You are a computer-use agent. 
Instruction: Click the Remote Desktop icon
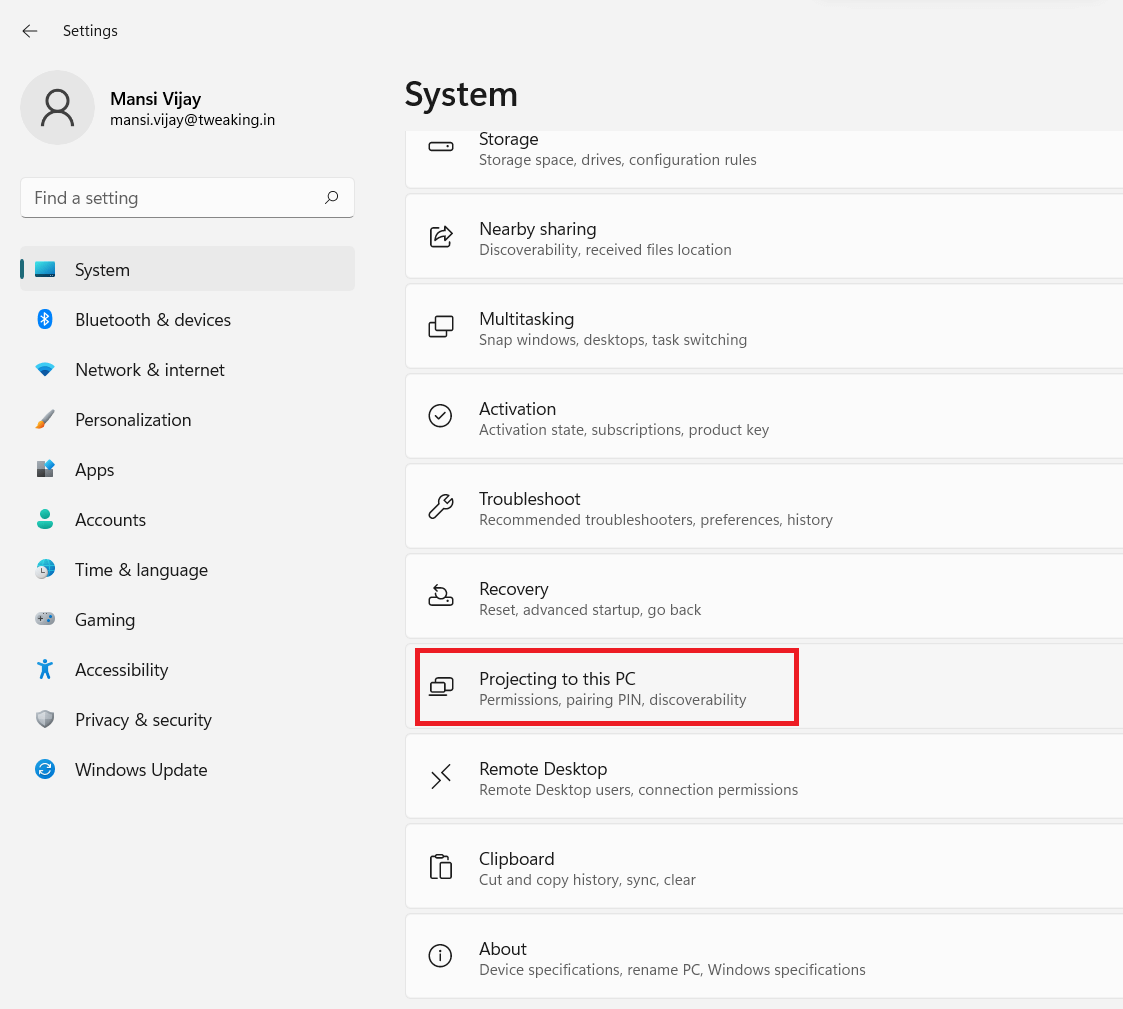point(441,776)
